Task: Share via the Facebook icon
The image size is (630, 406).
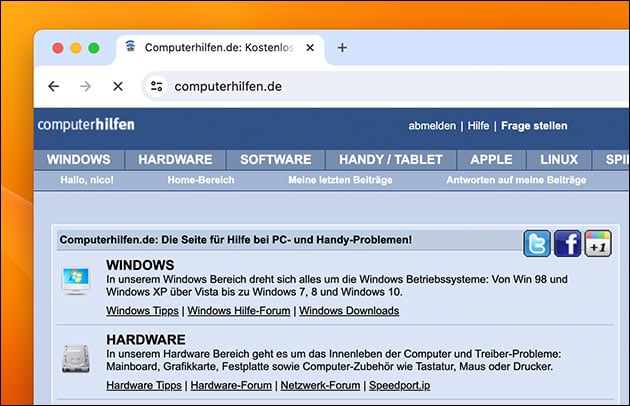Action: 568,243
